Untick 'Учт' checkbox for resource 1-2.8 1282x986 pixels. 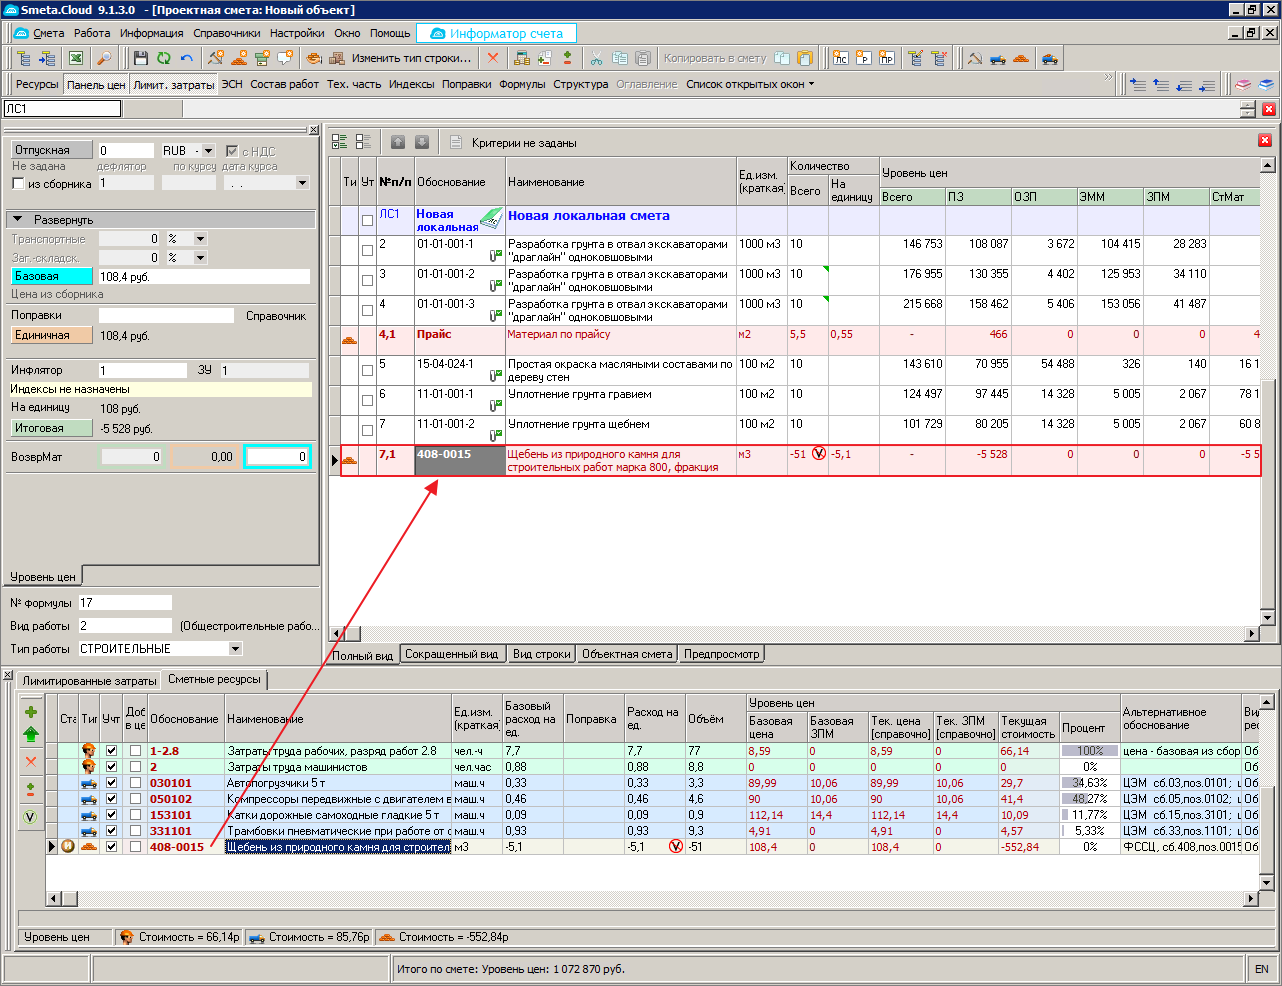(x=111, y=750)
